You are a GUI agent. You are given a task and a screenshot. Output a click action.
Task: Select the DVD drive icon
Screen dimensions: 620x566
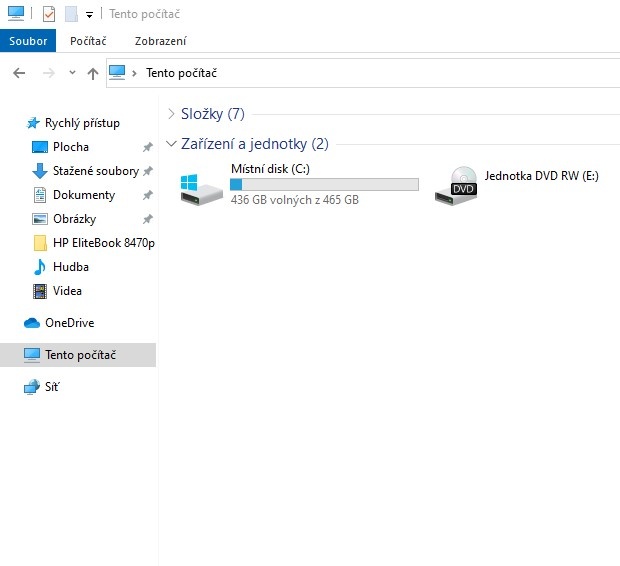(x=456, y=186)
